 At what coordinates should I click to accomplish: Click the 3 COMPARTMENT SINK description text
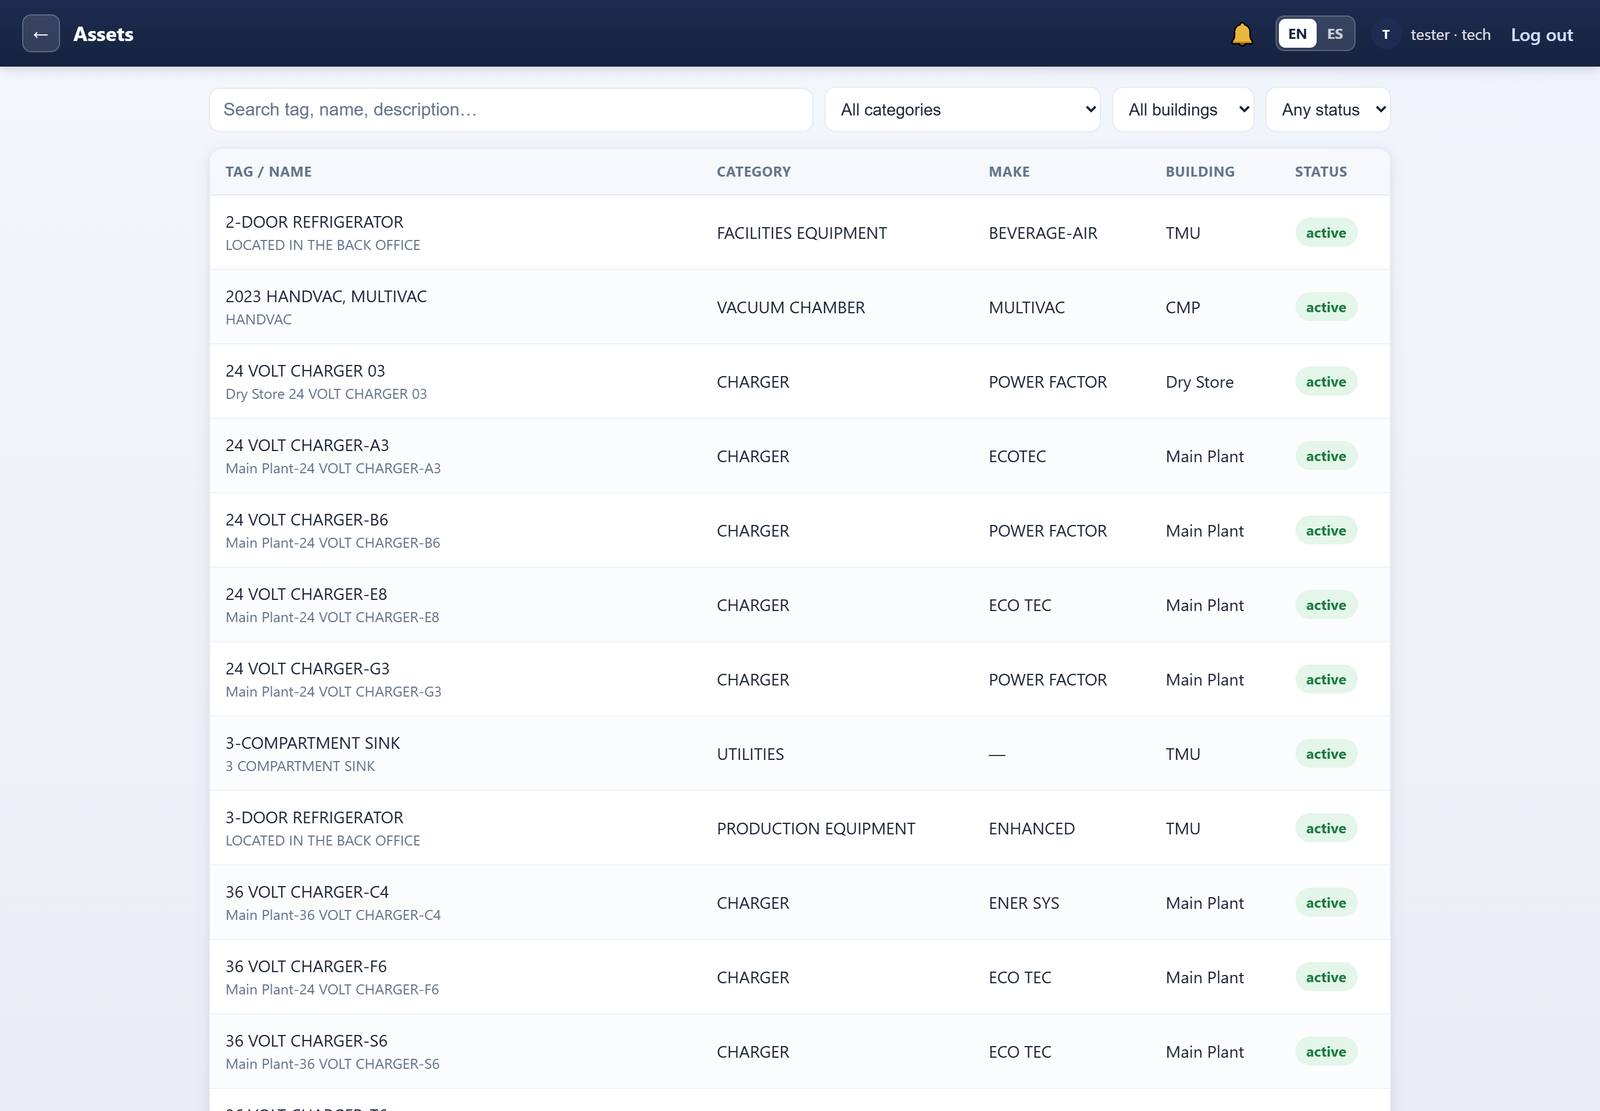pos(300,767)
